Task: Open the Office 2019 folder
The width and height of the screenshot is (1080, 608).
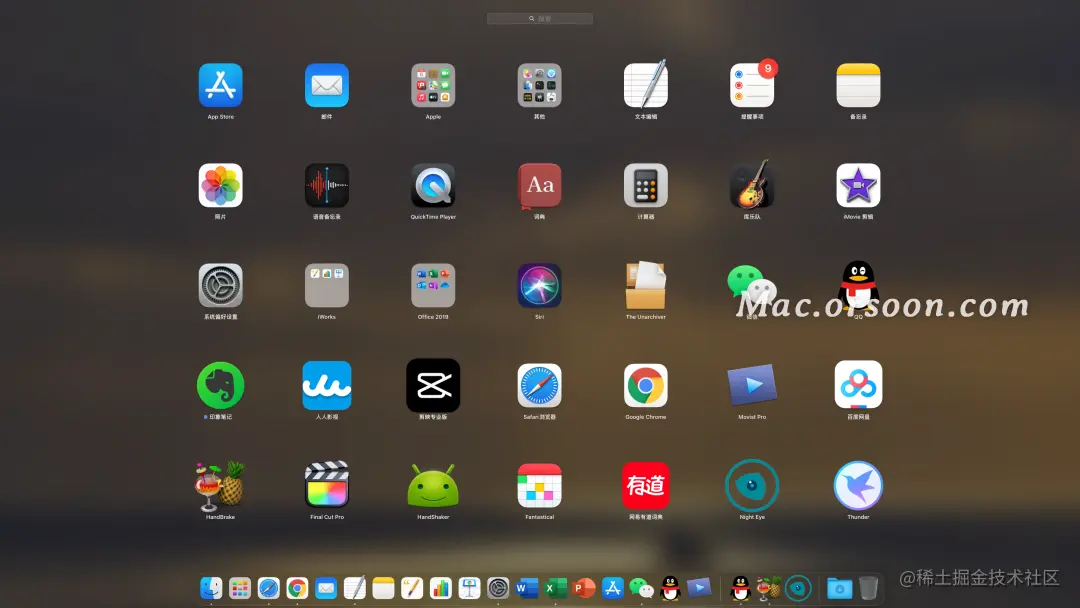Action: coord(433,285)
